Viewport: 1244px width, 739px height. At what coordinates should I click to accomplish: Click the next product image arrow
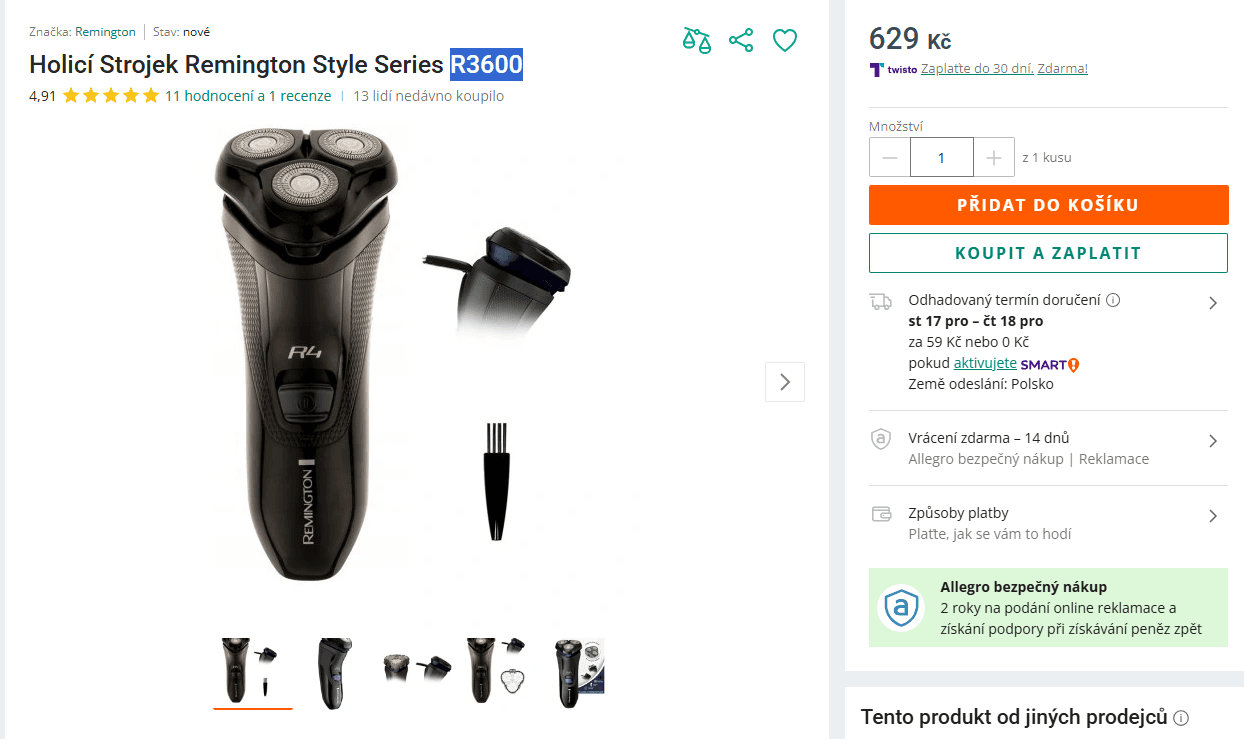pos(784,381)
